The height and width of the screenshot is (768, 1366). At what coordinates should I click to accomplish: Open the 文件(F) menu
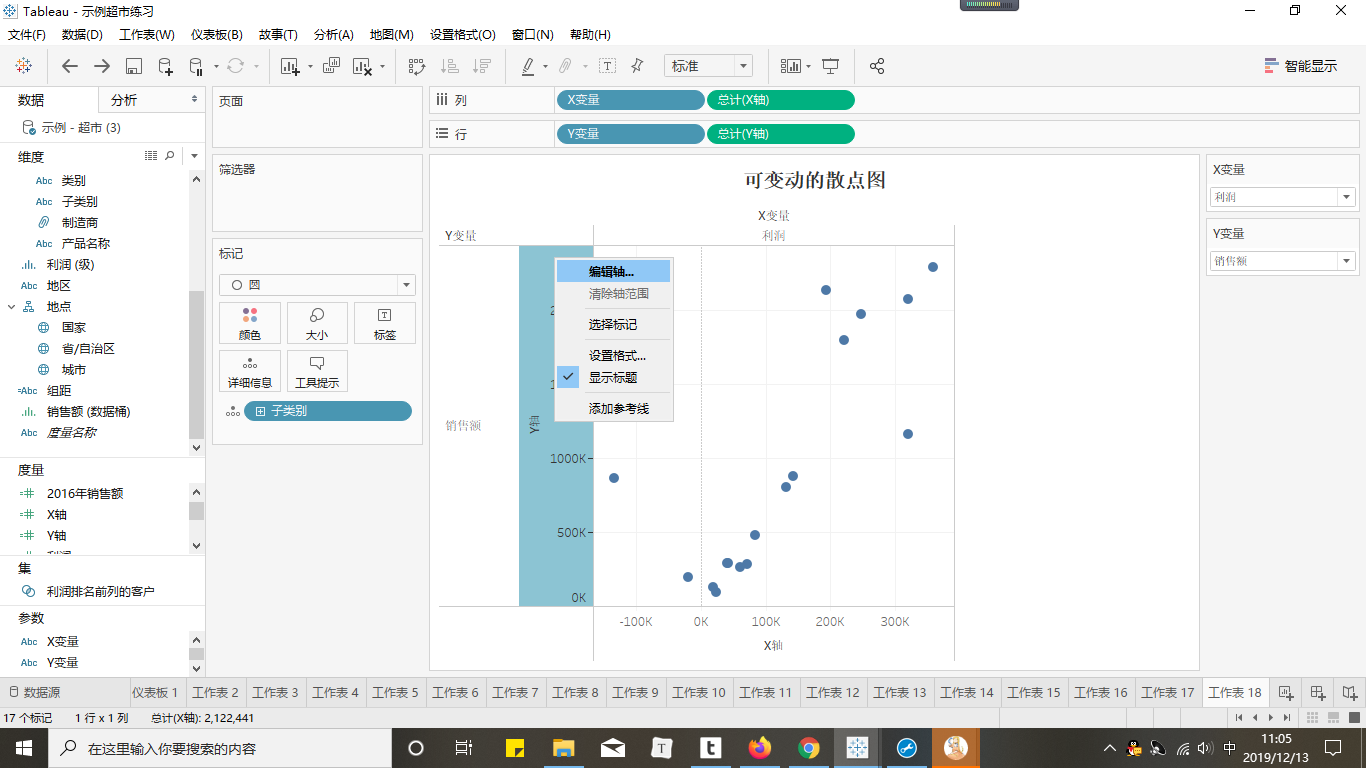(x=27, y=34)
